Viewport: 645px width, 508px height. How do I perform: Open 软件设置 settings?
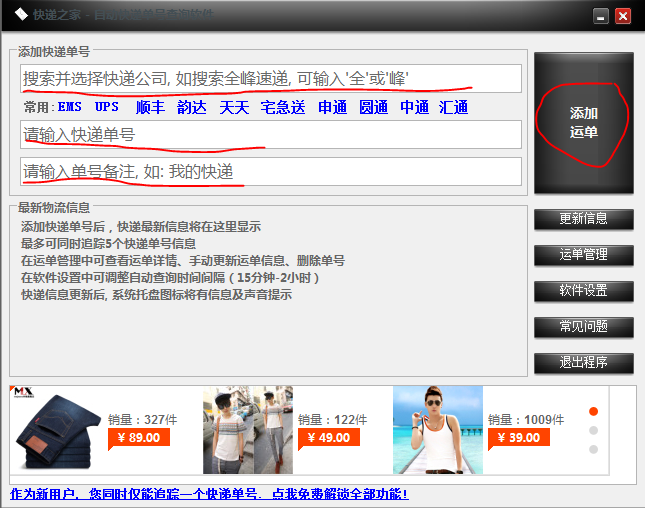(584, 291)
